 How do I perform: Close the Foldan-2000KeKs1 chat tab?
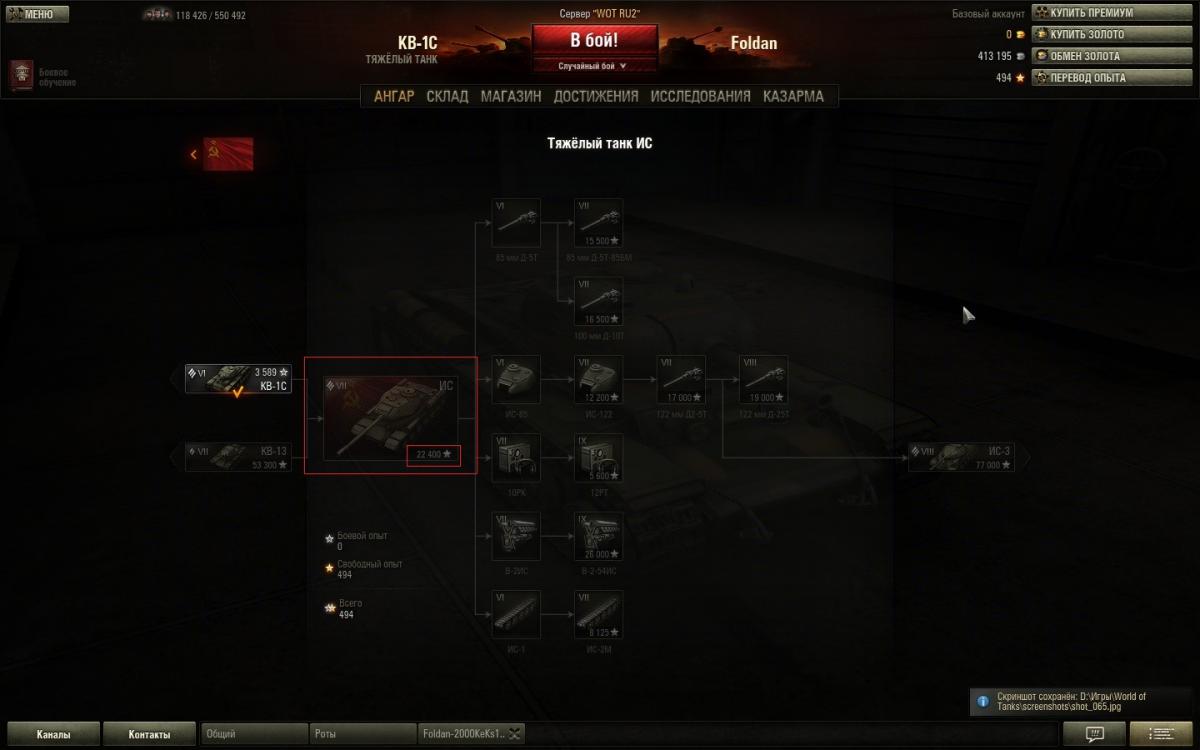[x=515, y=734]
